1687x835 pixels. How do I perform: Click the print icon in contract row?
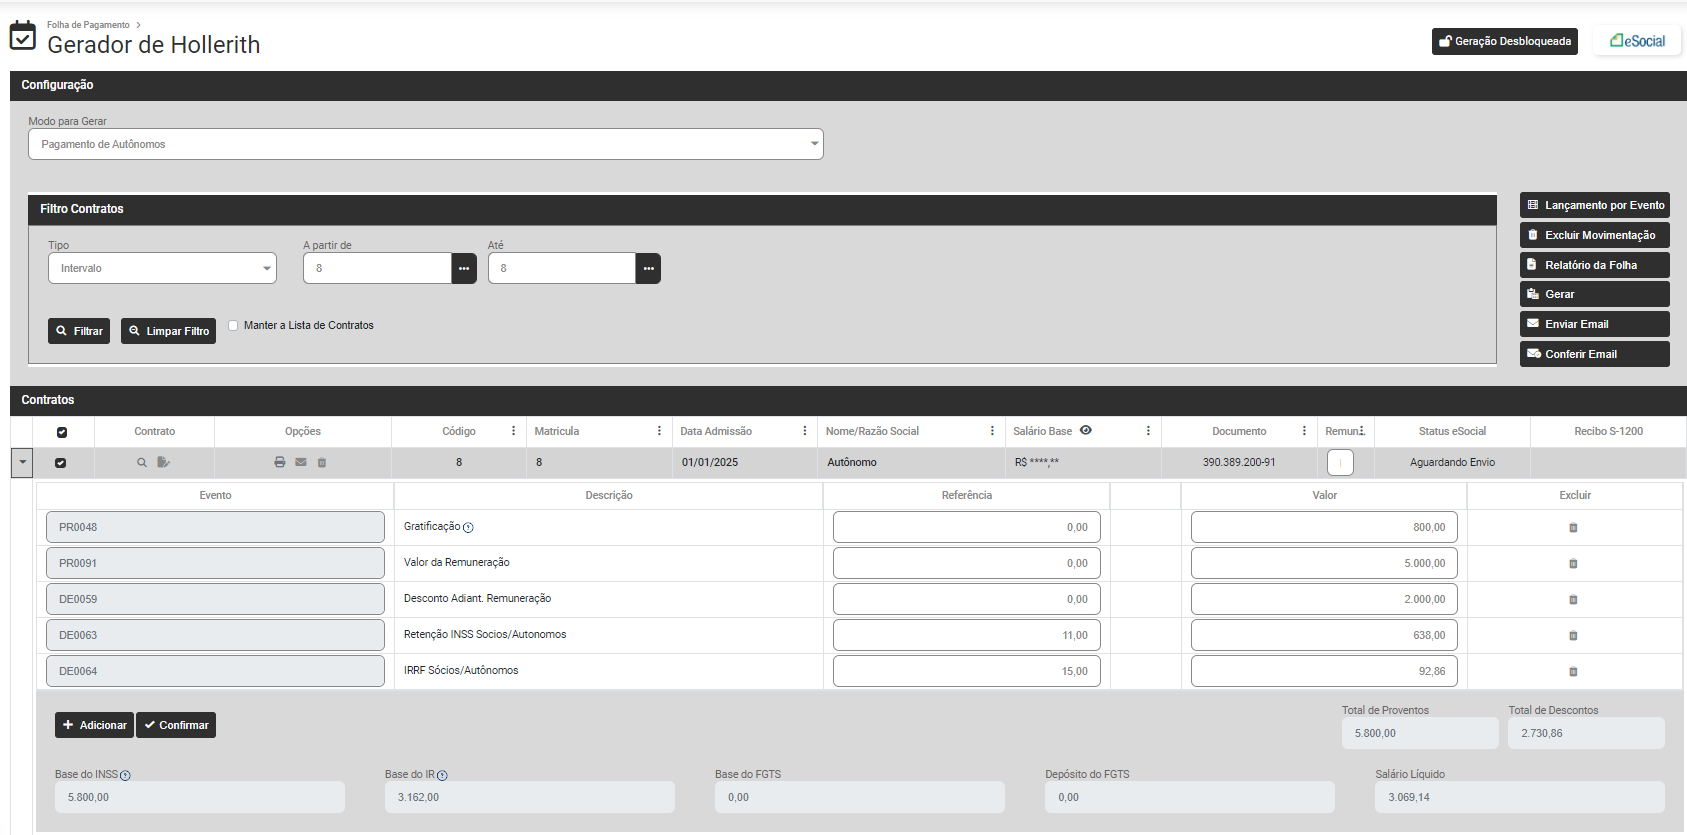pyautogui.click(x=280, y=462)
